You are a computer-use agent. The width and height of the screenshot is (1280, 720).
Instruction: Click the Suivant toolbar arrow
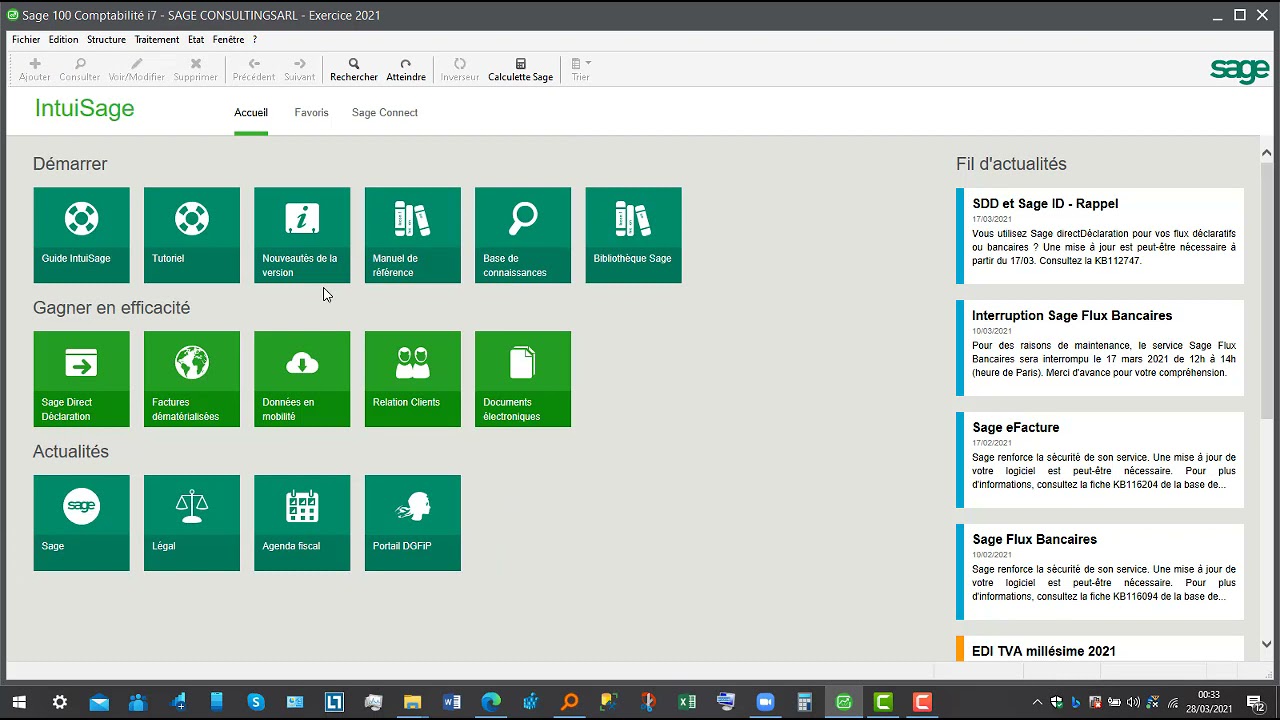click(x=300, y=69)
